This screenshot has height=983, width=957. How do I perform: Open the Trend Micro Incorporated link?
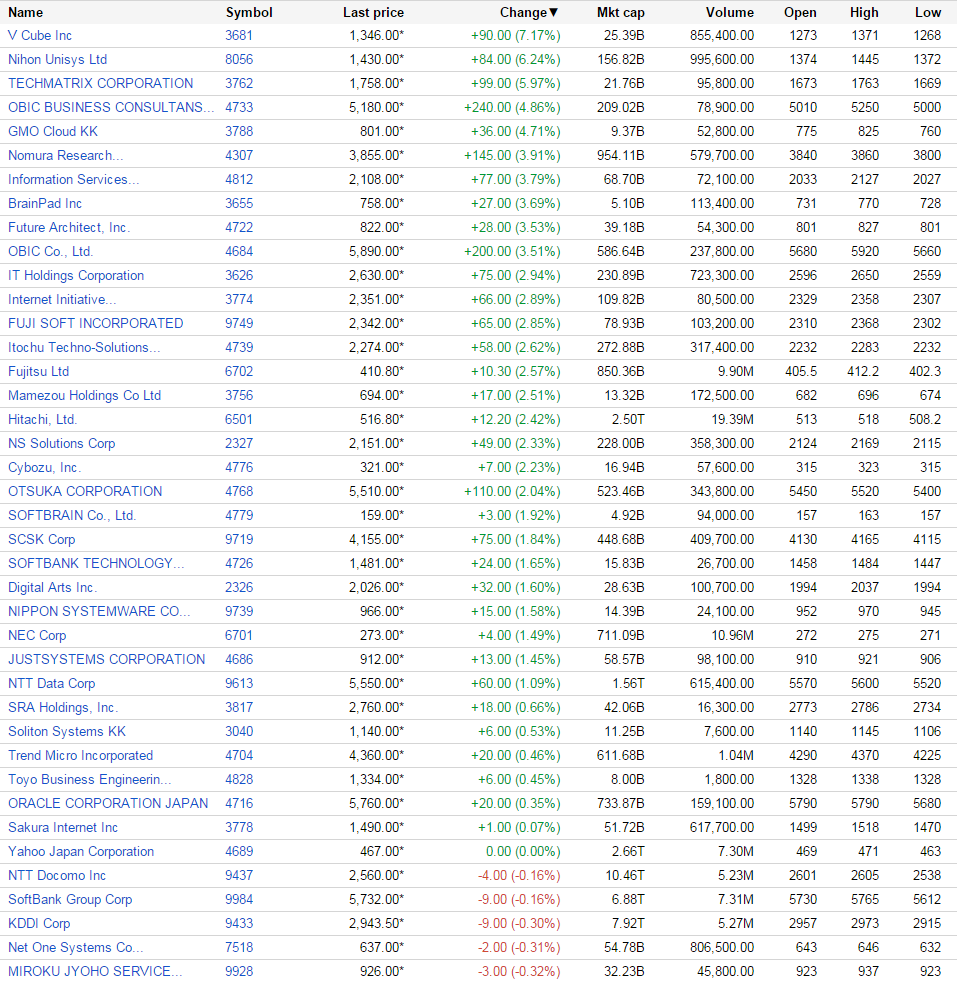pos(80,756)
